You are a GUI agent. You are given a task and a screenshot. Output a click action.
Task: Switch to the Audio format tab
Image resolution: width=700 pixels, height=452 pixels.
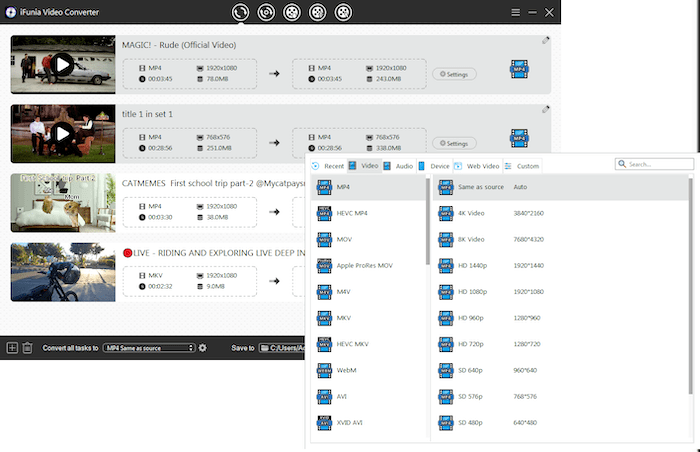(x=398, y=166)
